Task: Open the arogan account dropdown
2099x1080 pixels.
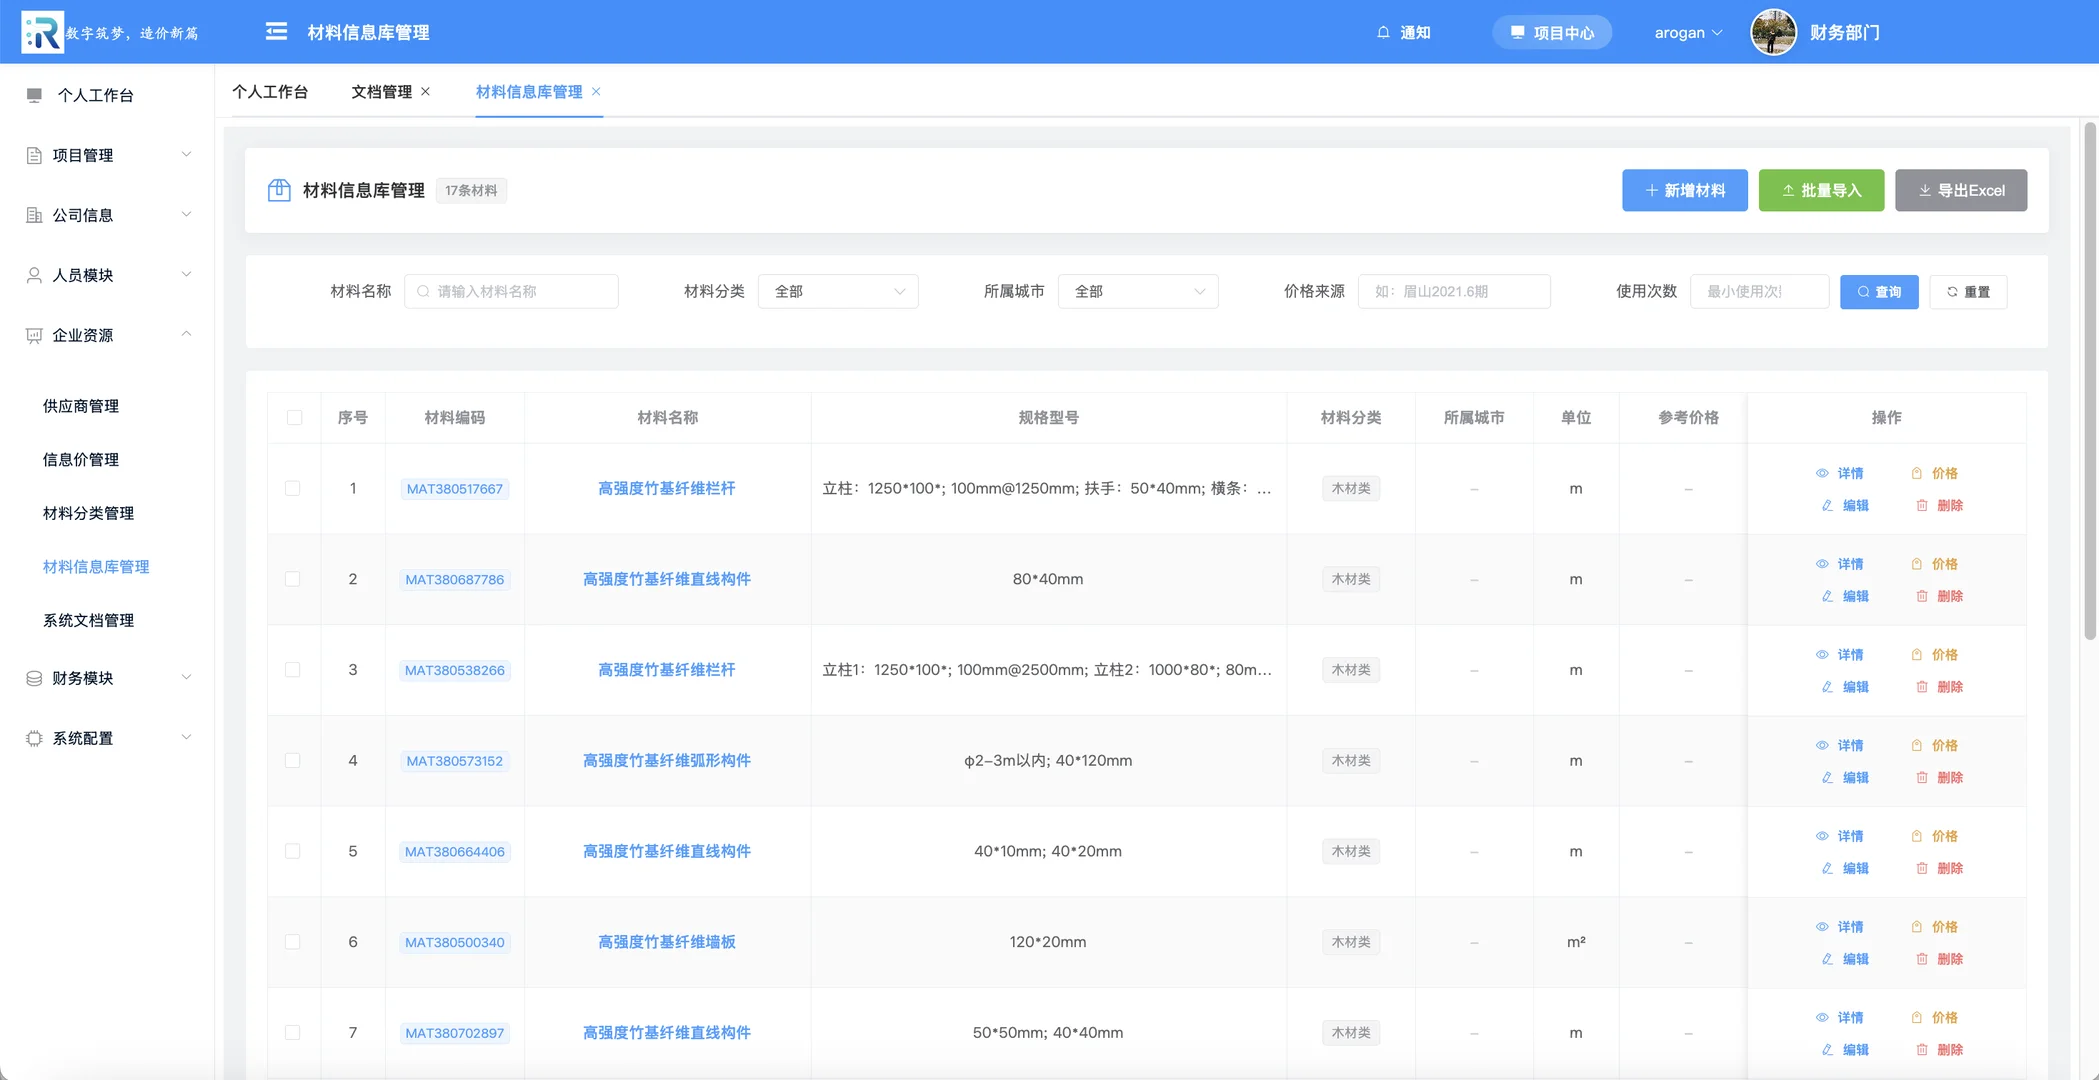Action: click(x=1688, y=32)
